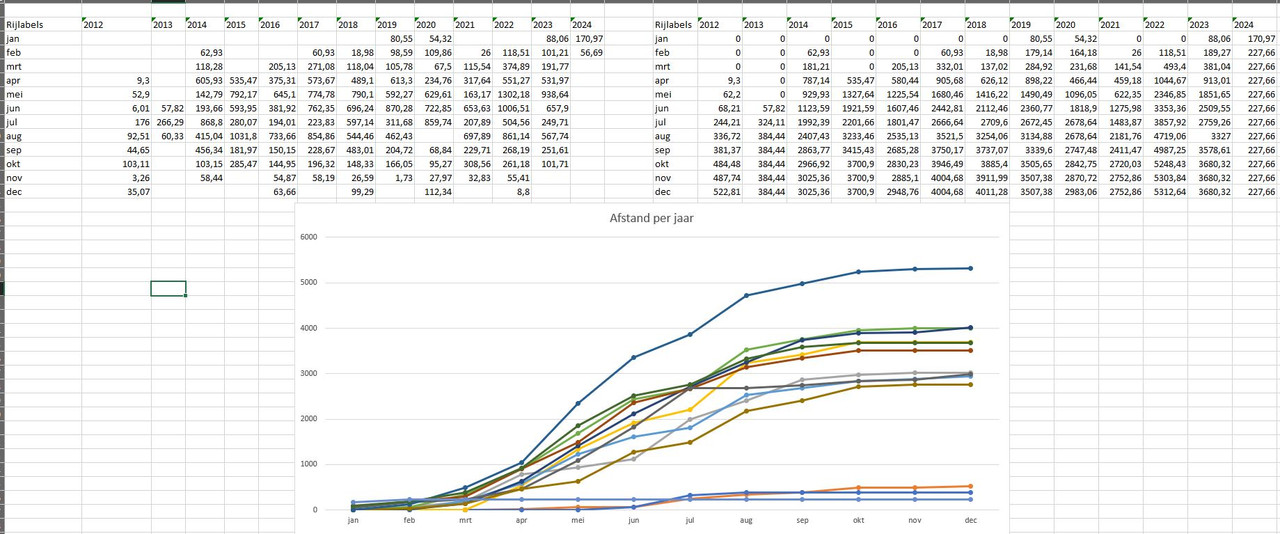Select cell containing 868,8
Screen dimensions: 1280x534
pyautogui.click(x=207, y=121)
